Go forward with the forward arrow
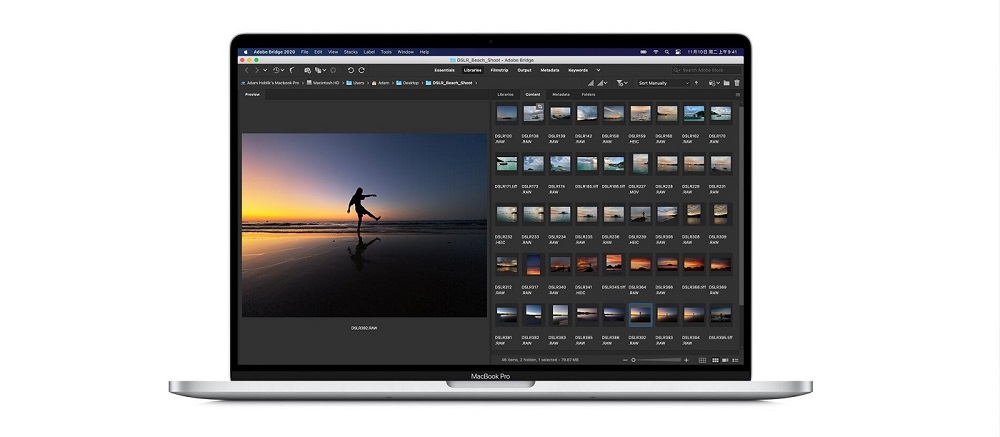1000x437 pixels. pos(256,70)
